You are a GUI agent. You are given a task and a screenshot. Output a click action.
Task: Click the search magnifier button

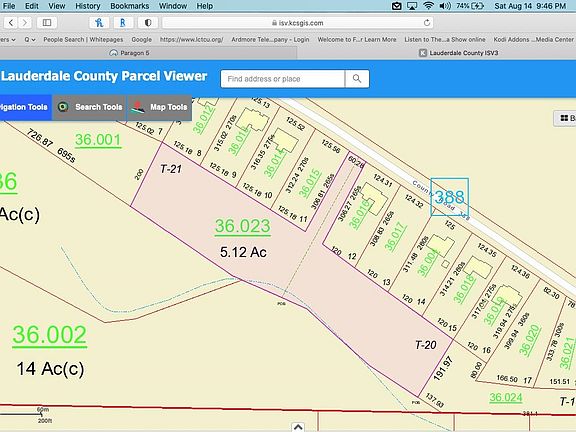point(357,79)
